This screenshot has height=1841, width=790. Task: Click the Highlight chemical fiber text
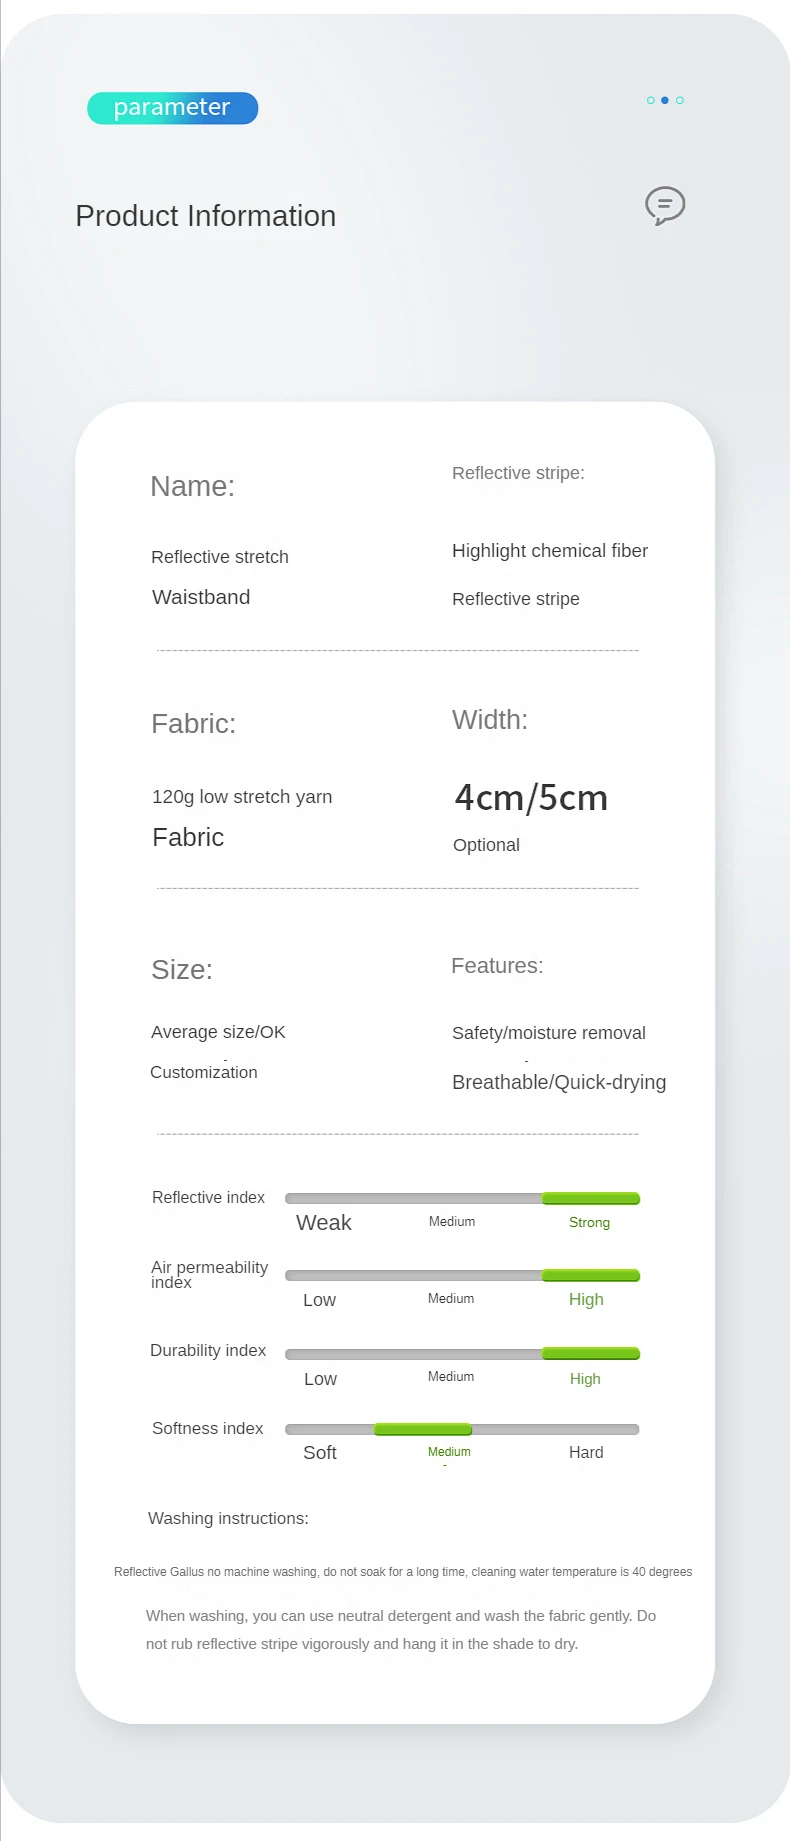tap(550, 551)
